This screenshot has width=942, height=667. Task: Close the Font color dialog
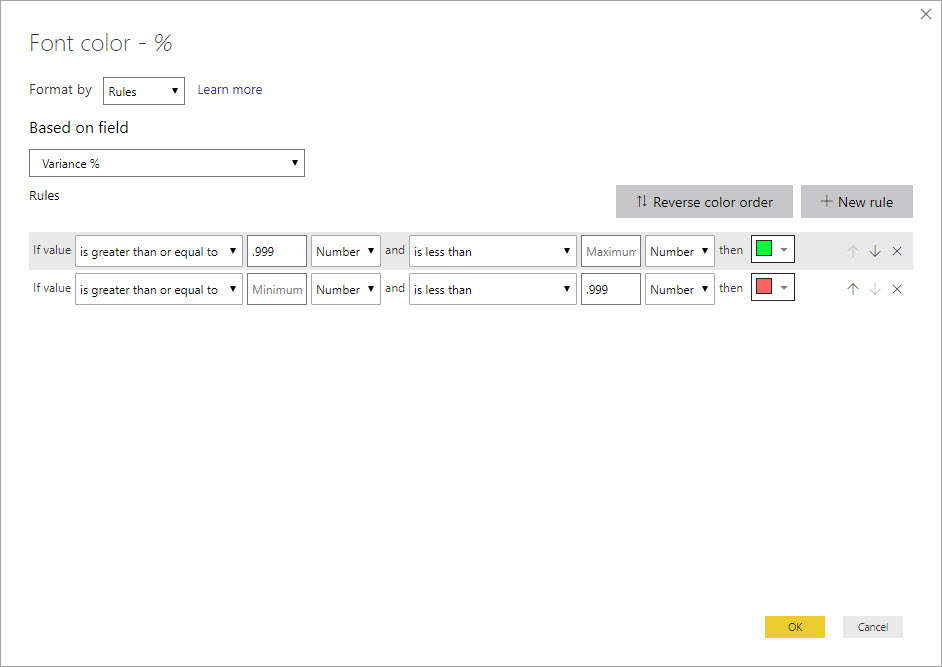coord(926,14)
